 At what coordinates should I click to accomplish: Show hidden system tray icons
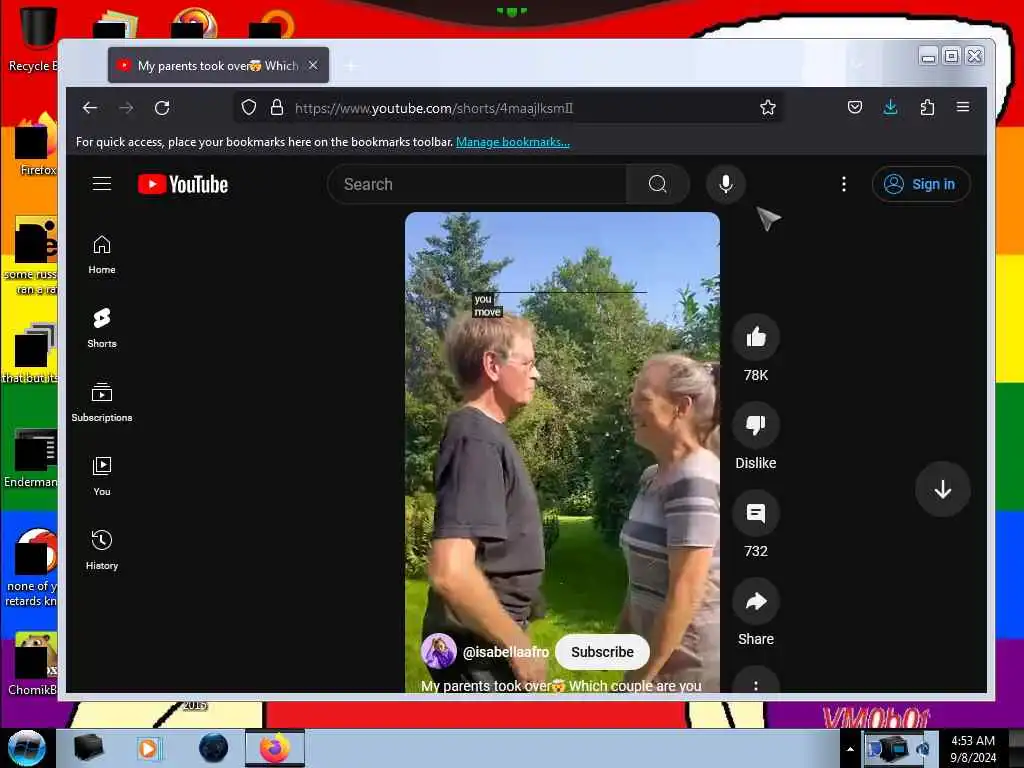pos(850,749)
